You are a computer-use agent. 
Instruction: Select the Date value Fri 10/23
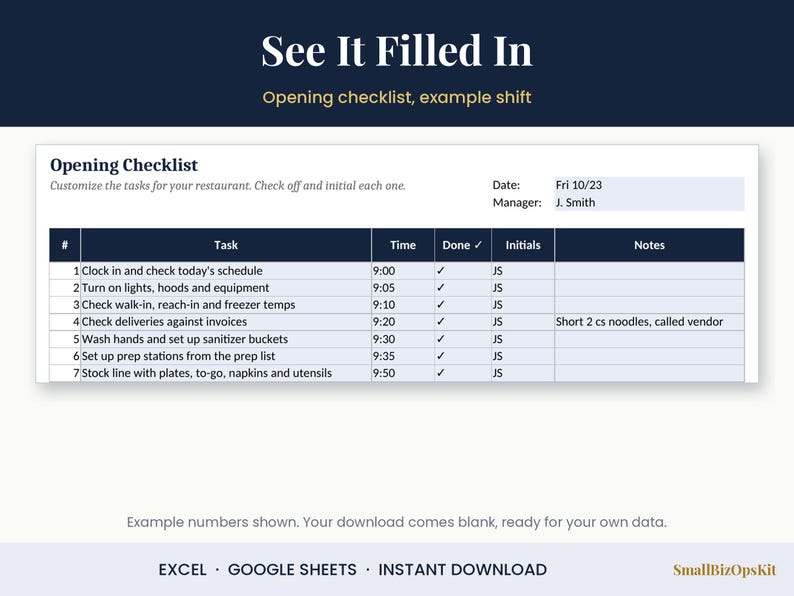click(x=649, y=185)
